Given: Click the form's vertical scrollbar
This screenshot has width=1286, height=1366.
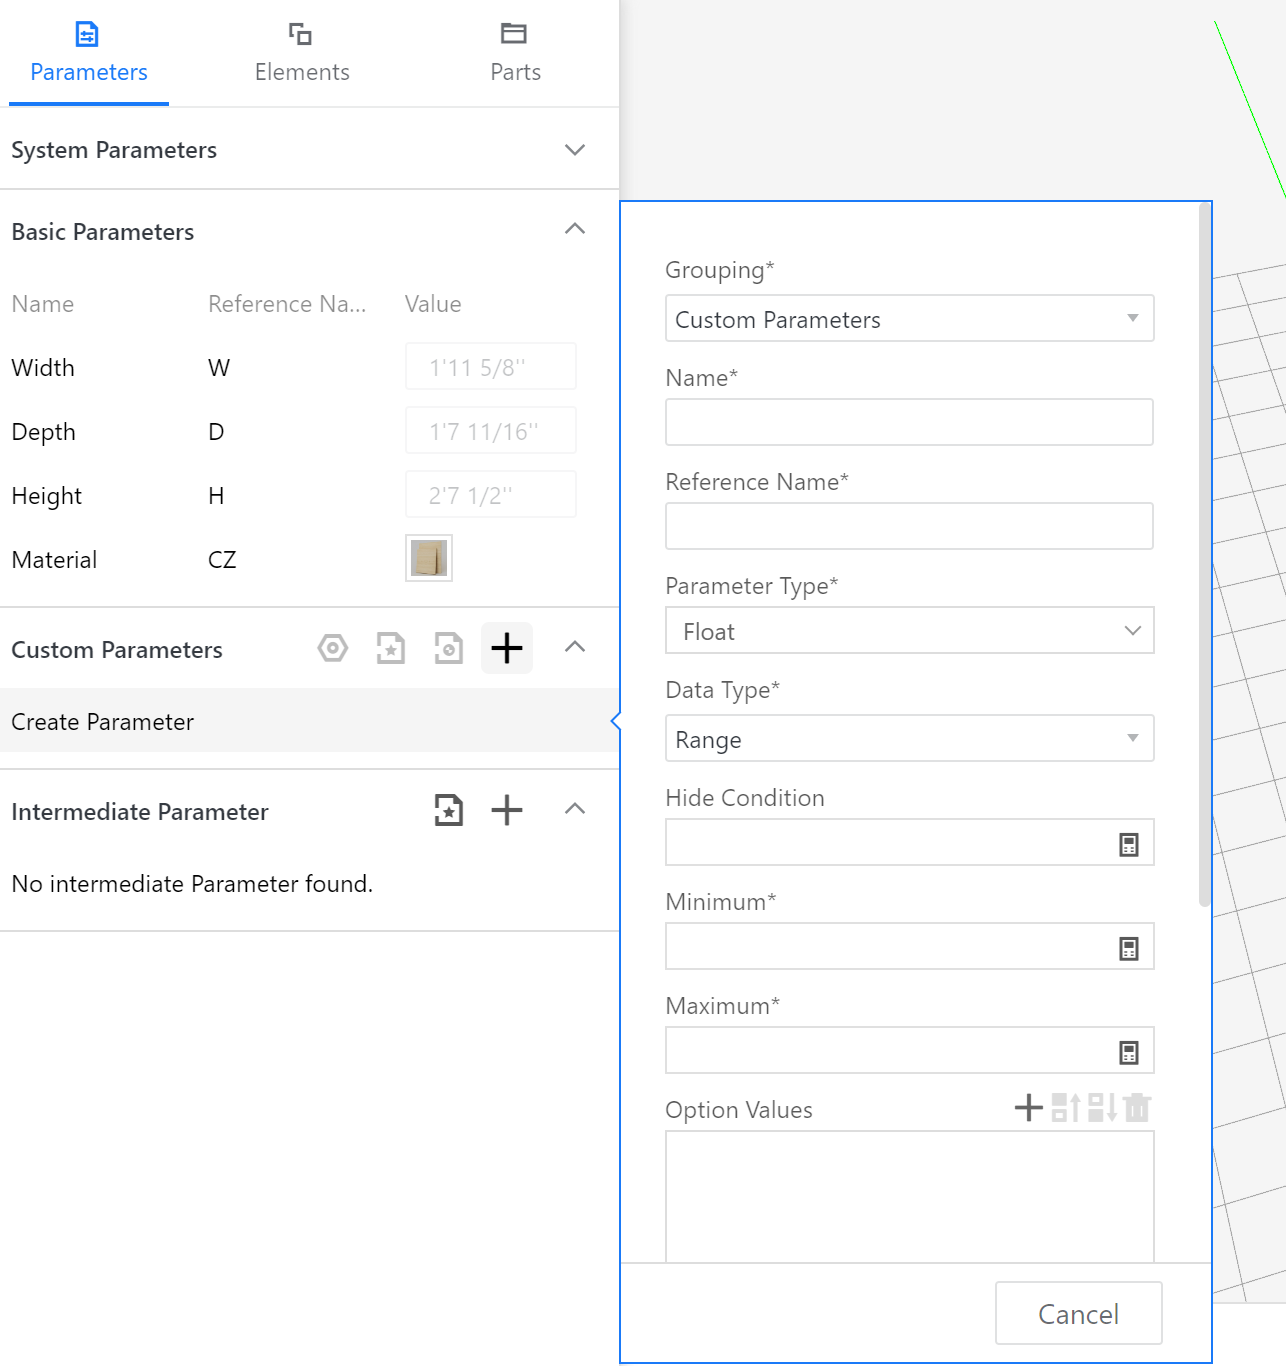Looking at the screenshot, I should (x=1205, y=555).
